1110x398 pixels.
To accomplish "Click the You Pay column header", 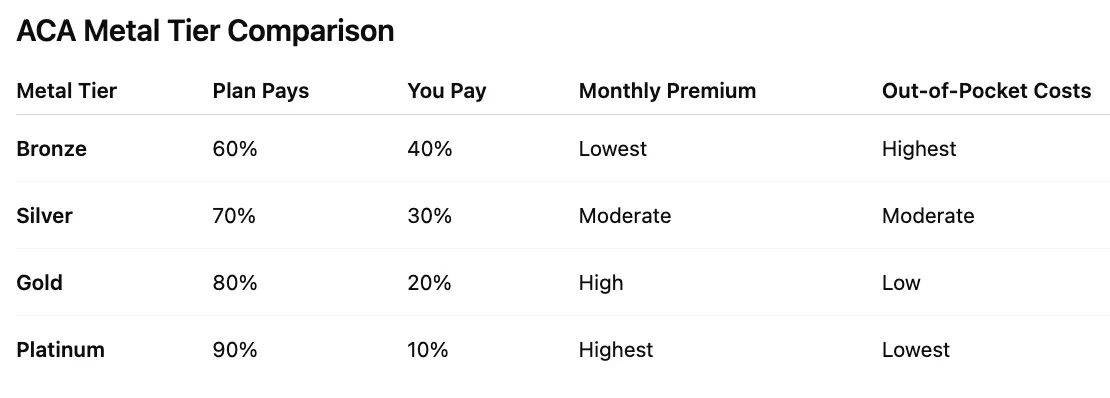I will pyautogui.click(x=447, y=91).
